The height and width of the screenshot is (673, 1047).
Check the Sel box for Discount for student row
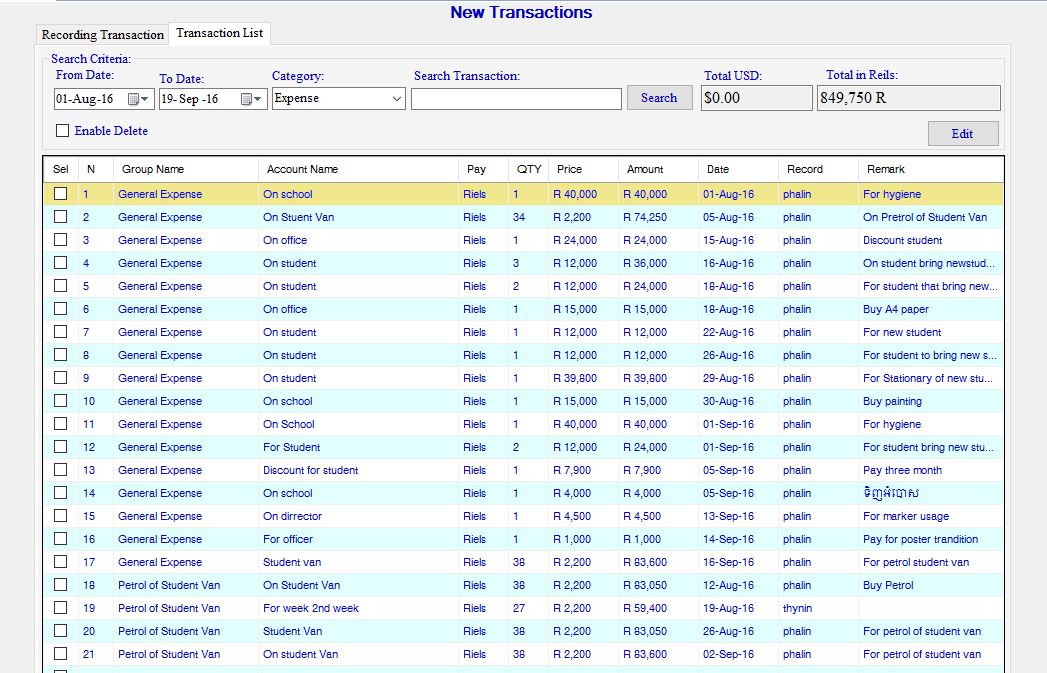coord(59,470)
